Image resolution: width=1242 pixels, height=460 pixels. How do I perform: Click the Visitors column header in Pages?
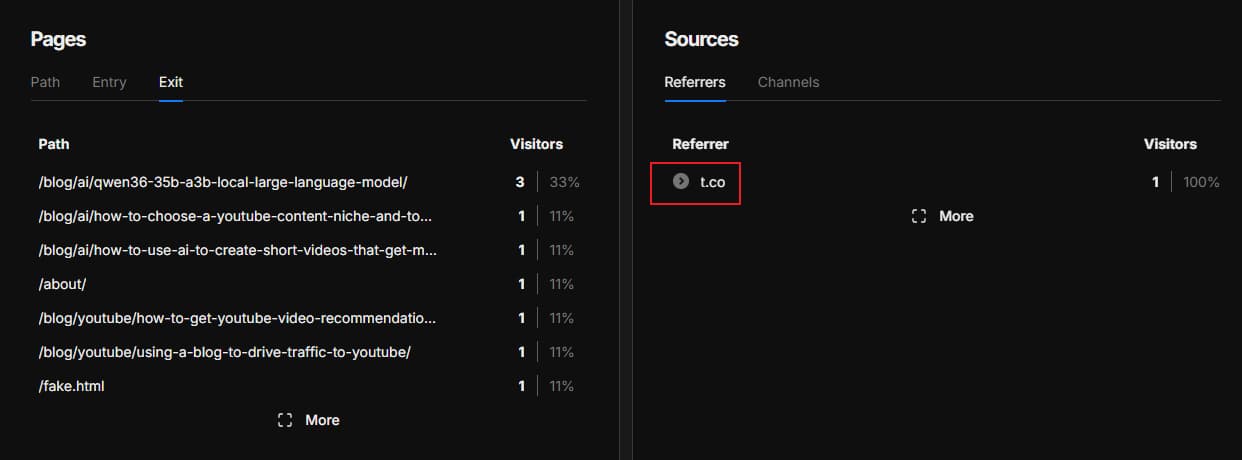(x=536, y=144)
